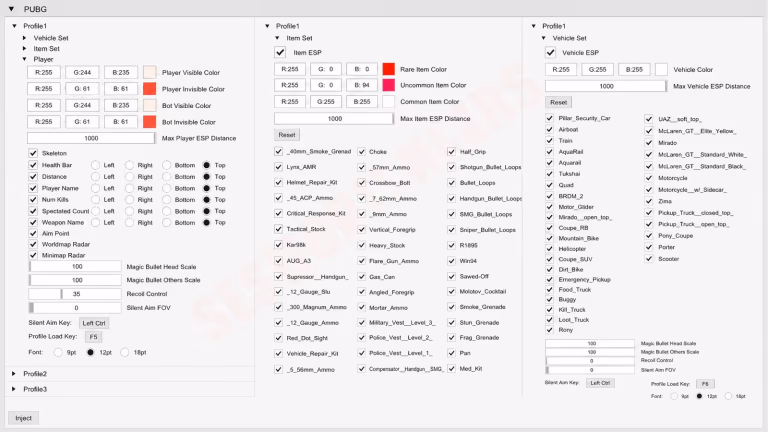Click the F5 Profile Load Key button
768x432 pixels.
93,336
